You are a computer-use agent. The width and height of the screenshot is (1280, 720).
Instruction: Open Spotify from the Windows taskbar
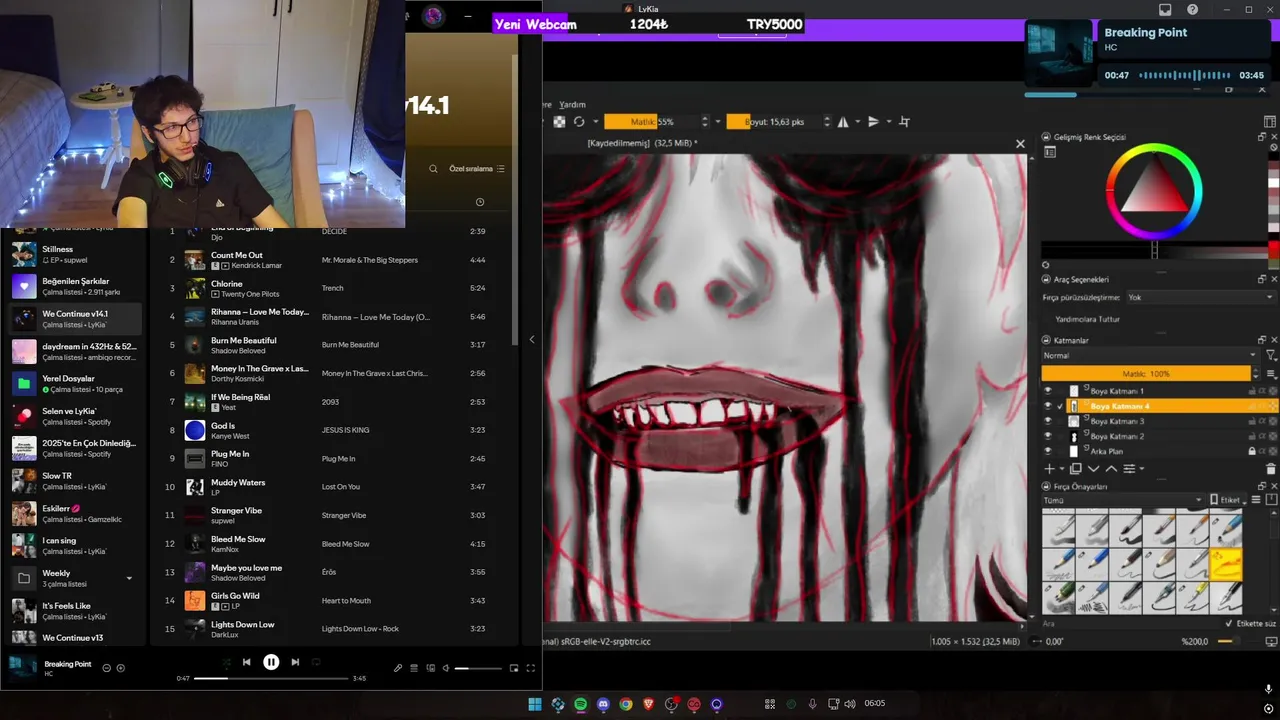(x=581, y=704)
